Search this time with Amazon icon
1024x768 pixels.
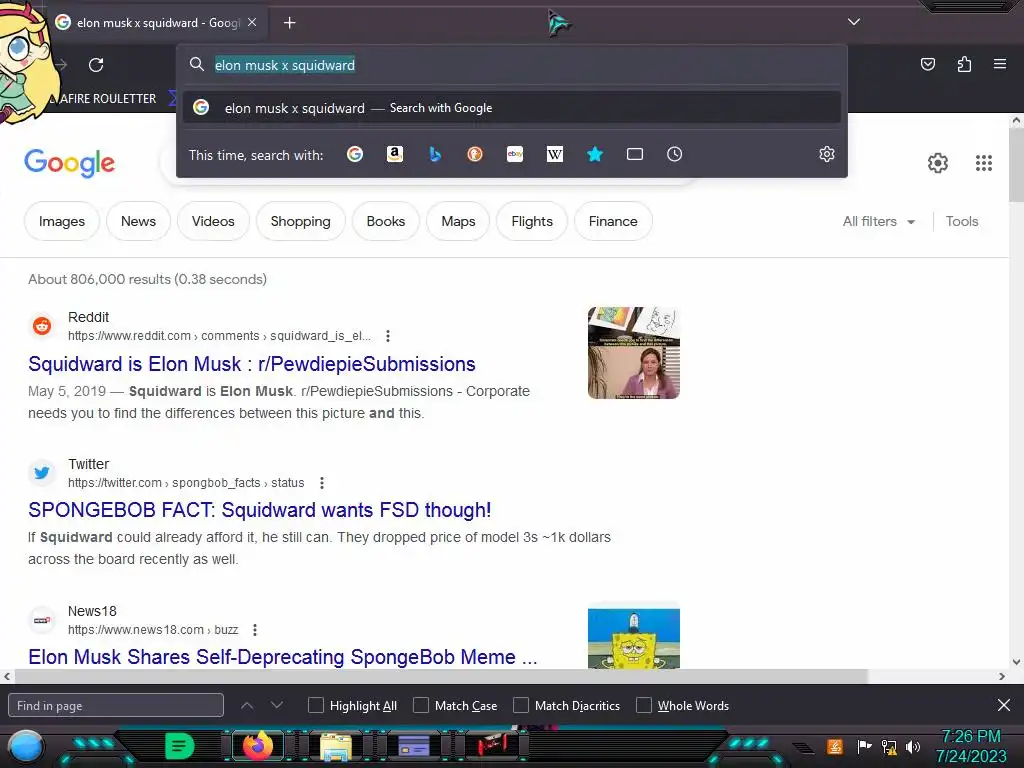(394, 154)
